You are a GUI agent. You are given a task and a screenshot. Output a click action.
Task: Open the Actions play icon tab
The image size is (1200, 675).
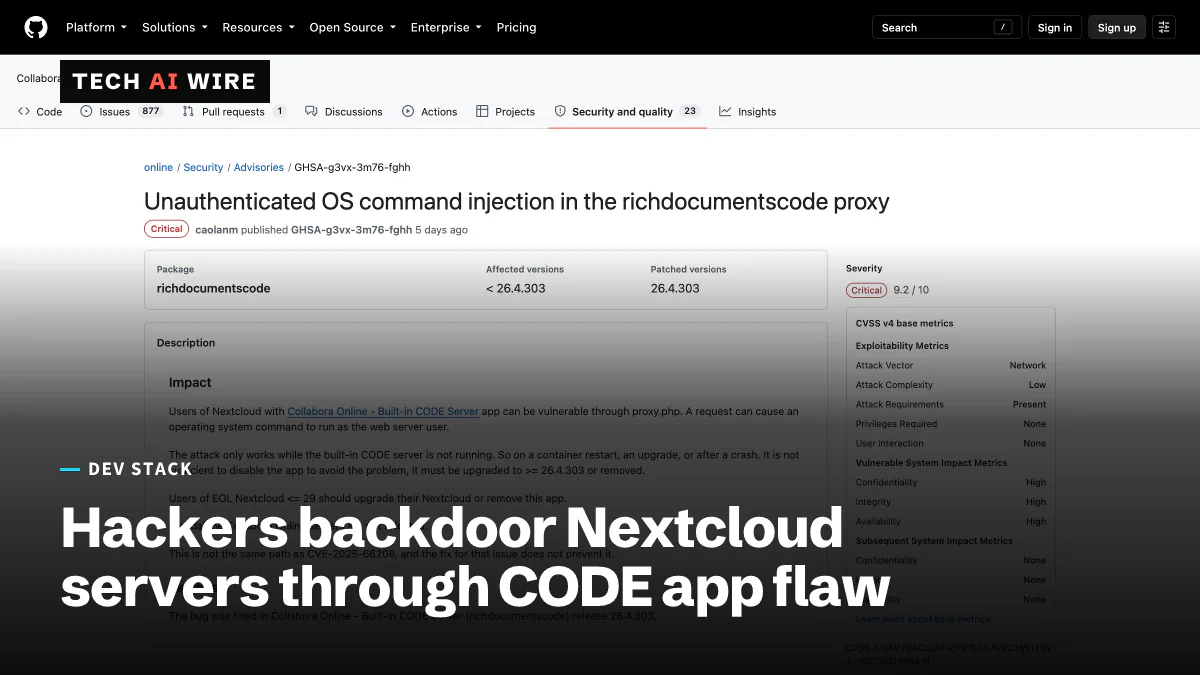(x=408, y=111)
